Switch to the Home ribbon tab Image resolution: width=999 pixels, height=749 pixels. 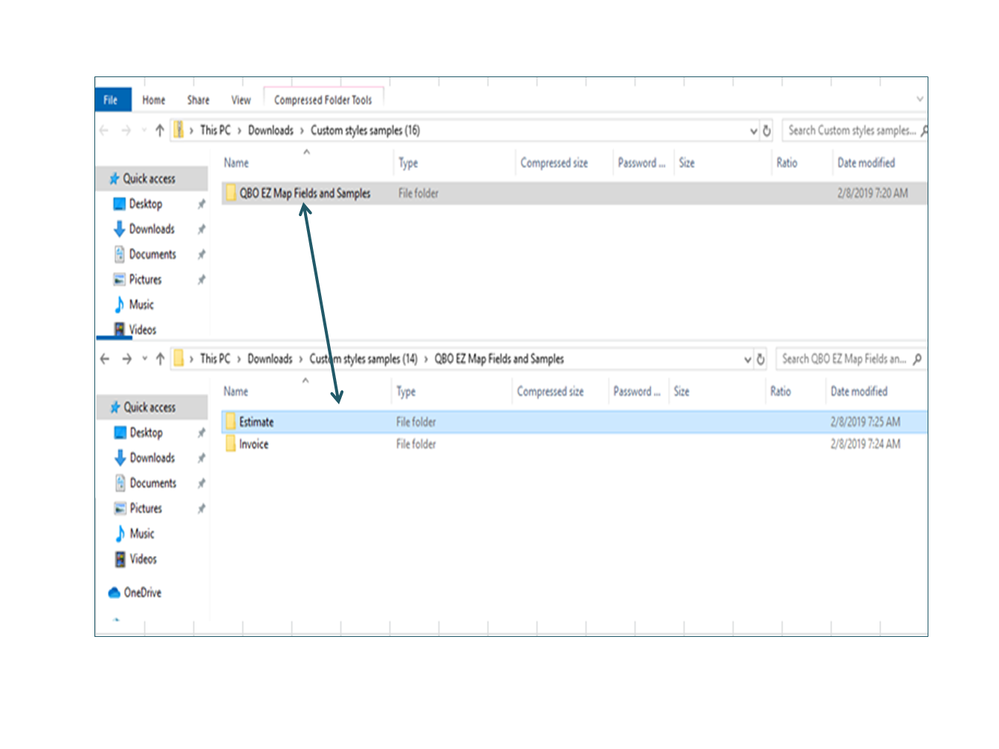(154, 100)
